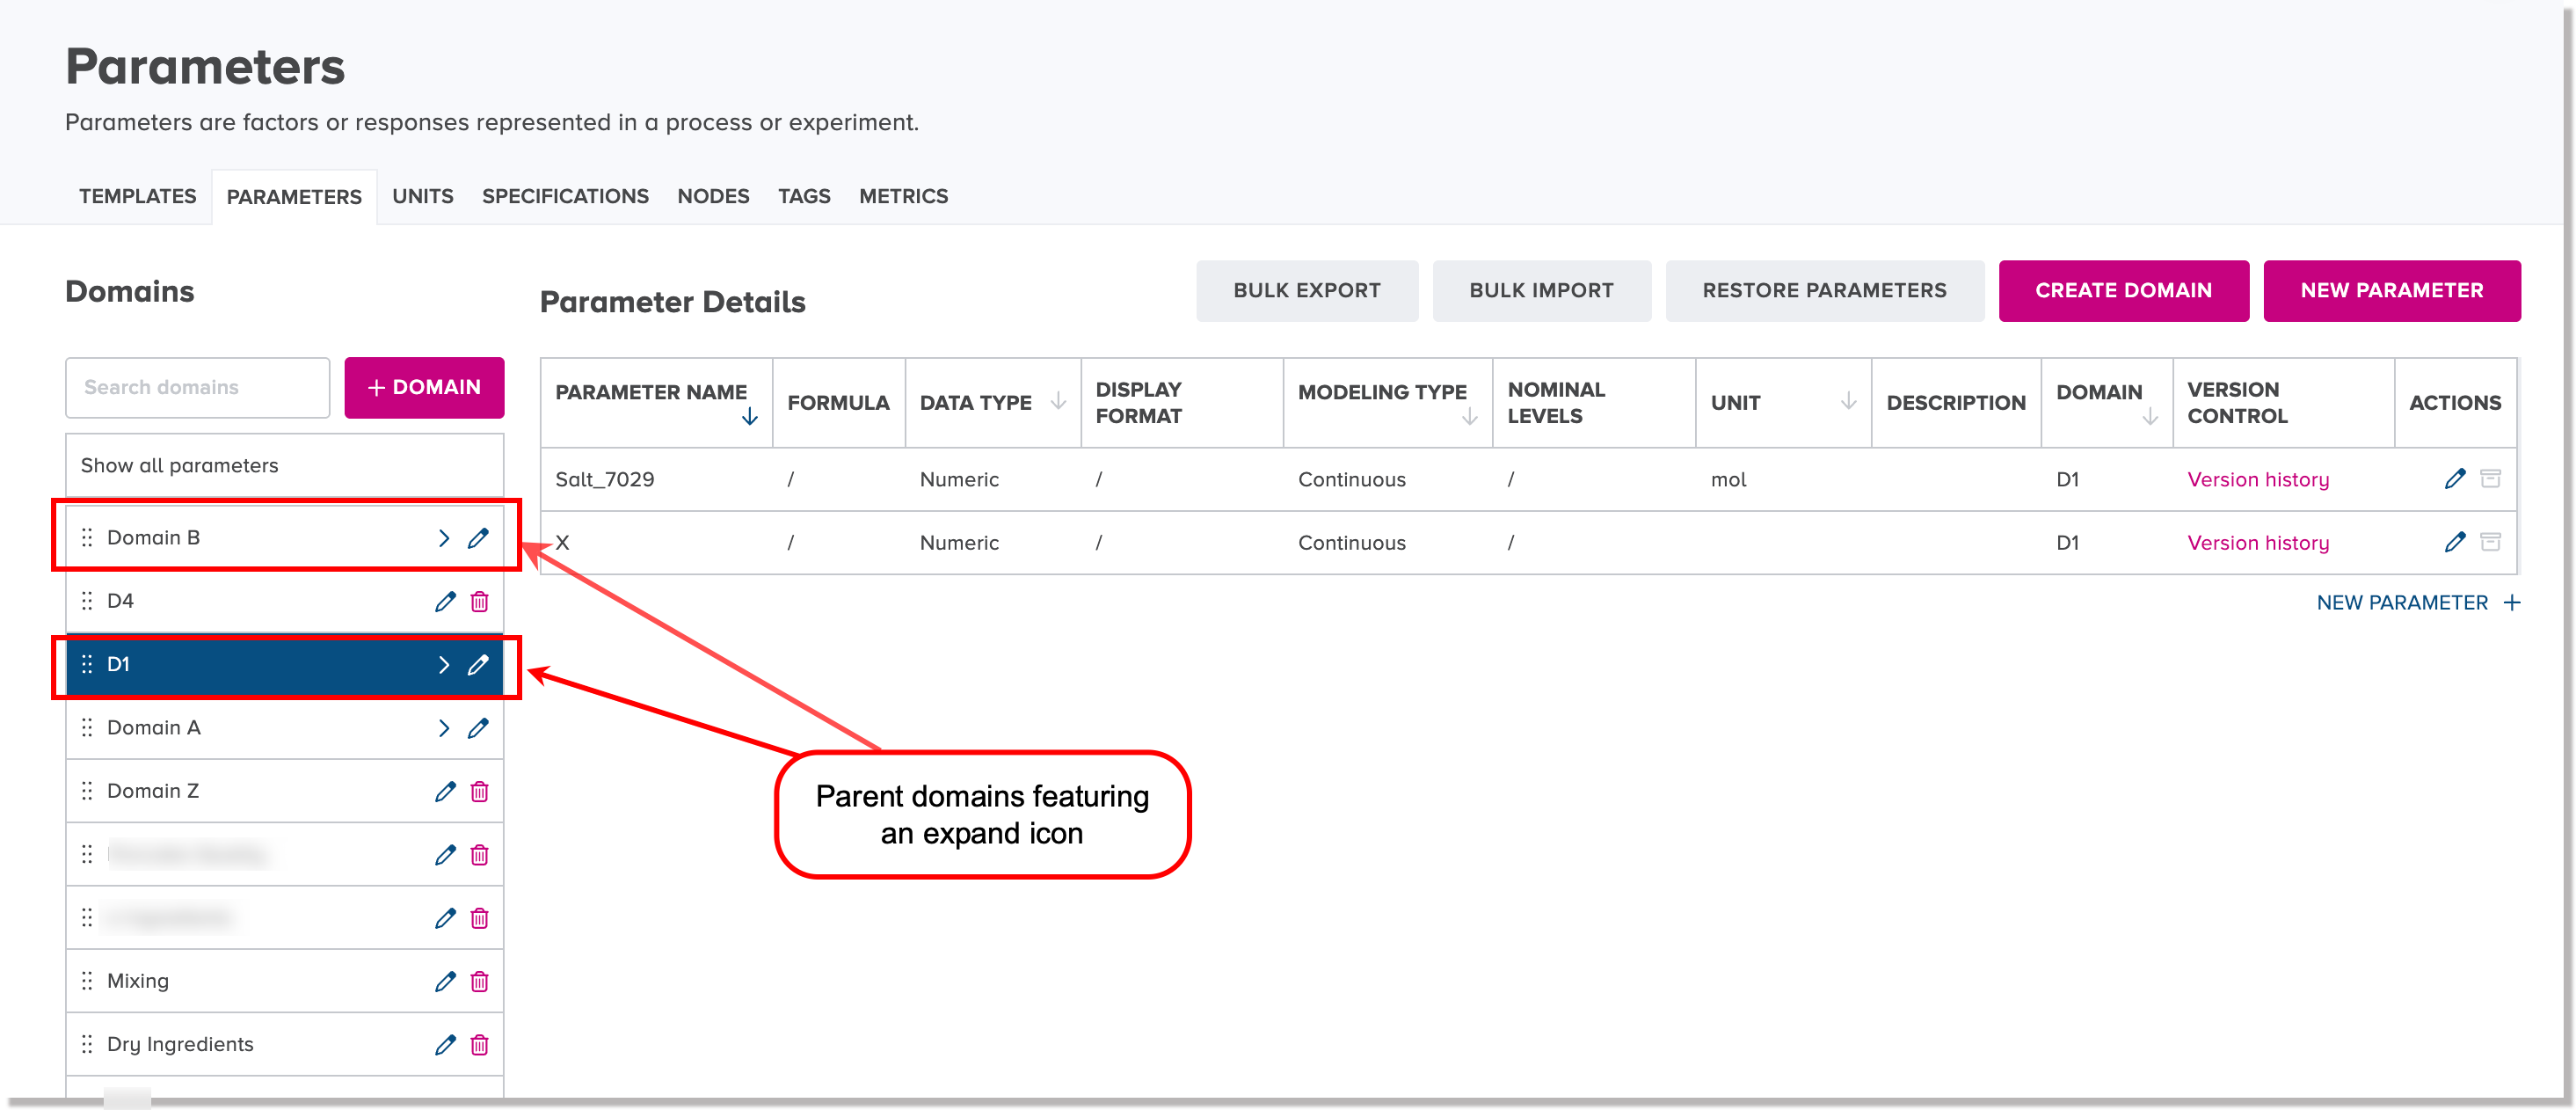Open the Units tab
2576x1110 pixels.
(423, 196)
